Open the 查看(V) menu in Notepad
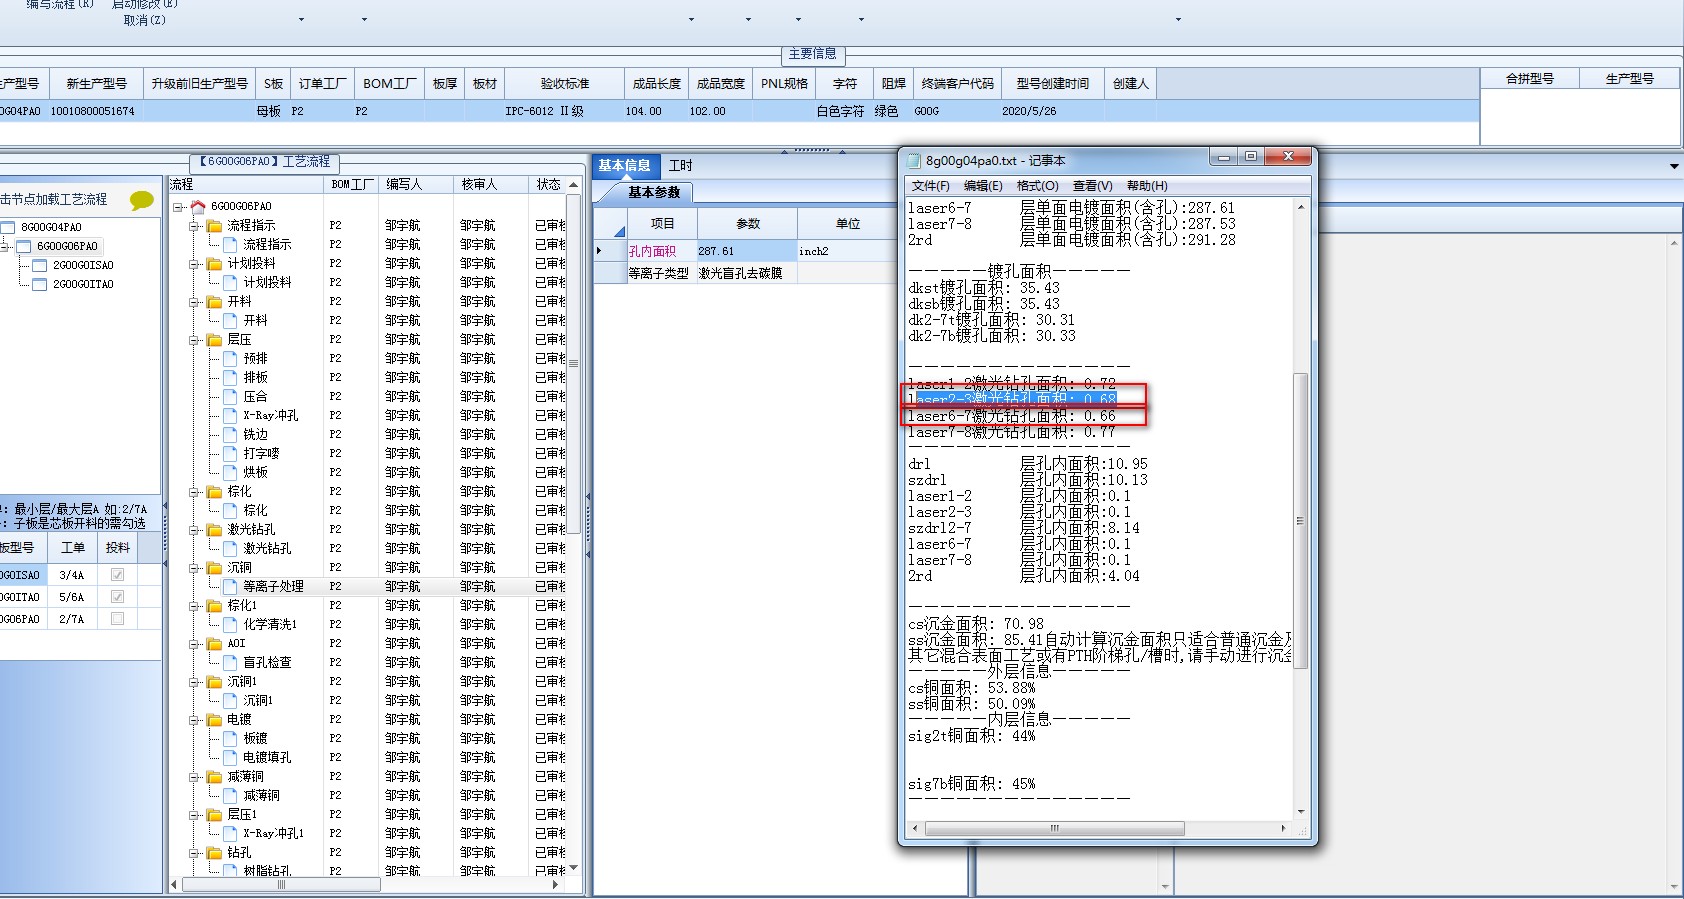 [x=1092, y=186]
